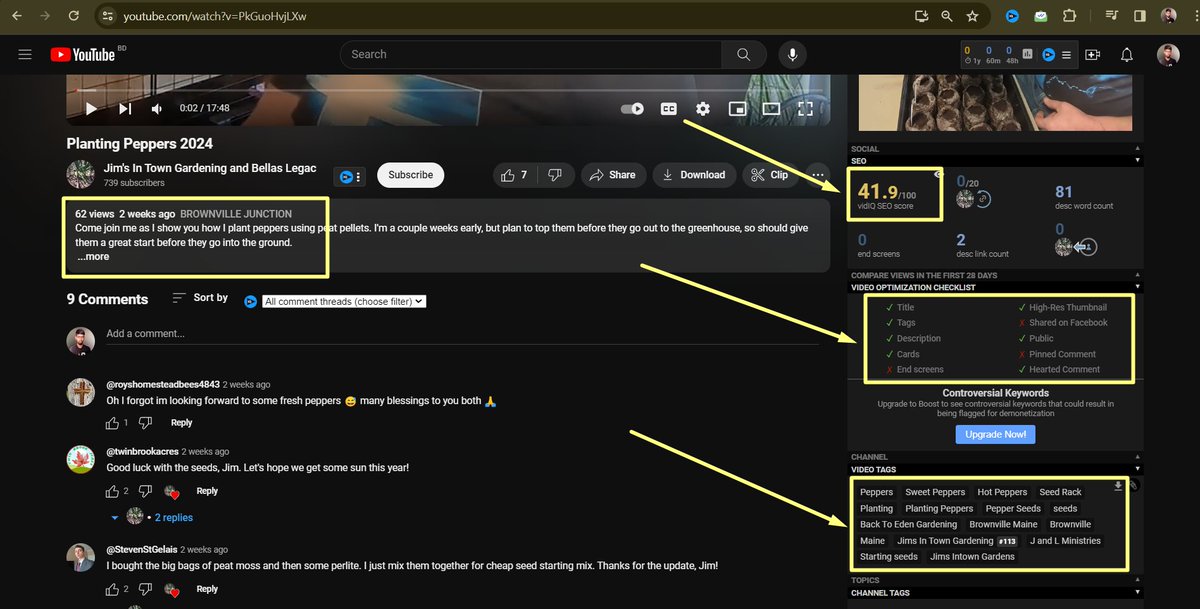Play the video

click(91, 108)
